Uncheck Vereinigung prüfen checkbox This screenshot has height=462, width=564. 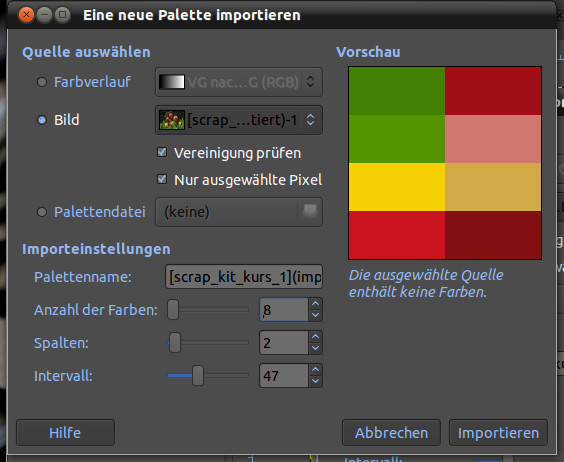[162, 152]
